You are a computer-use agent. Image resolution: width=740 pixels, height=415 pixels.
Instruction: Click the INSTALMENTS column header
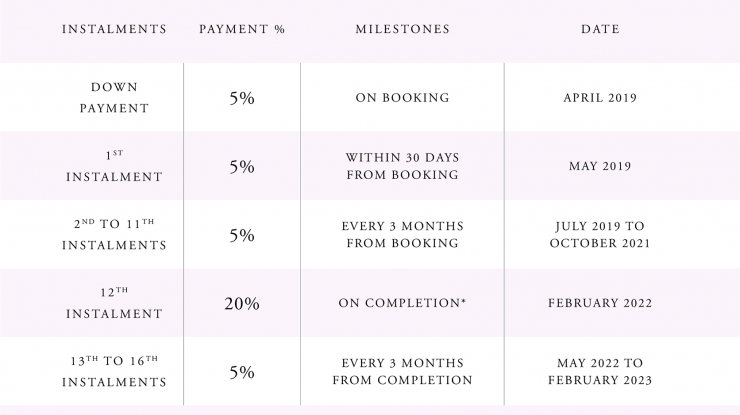(114, 29)
